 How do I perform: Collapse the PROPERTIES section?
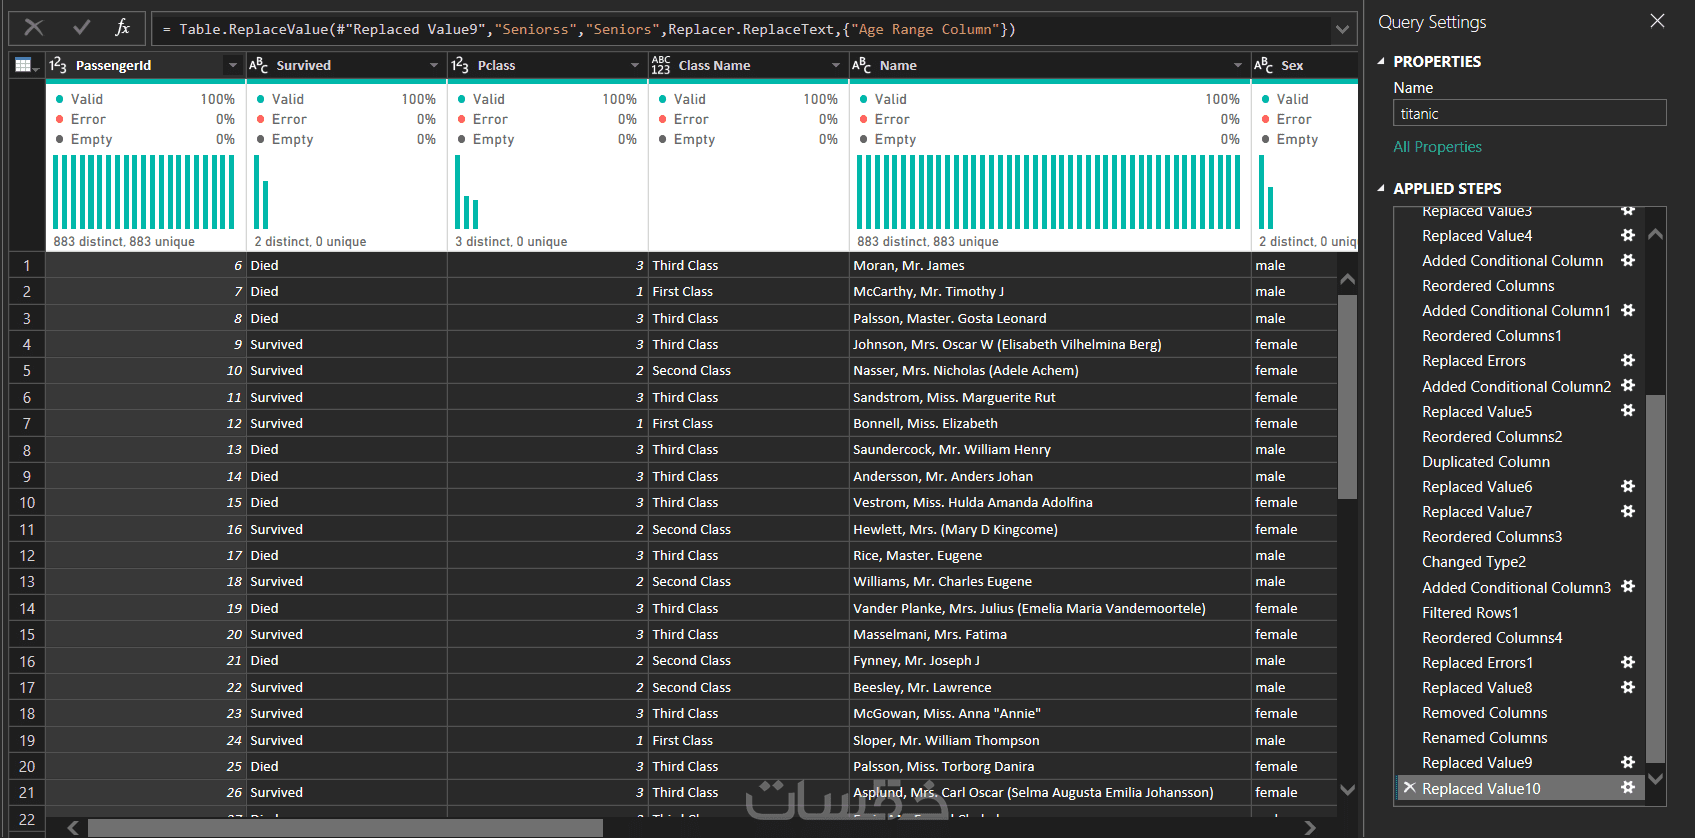click(1381, 62)
